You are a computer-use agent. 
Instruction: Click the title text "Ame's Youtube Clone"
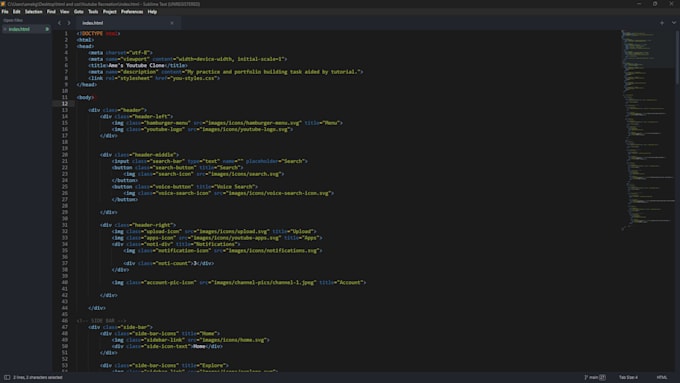136,65
